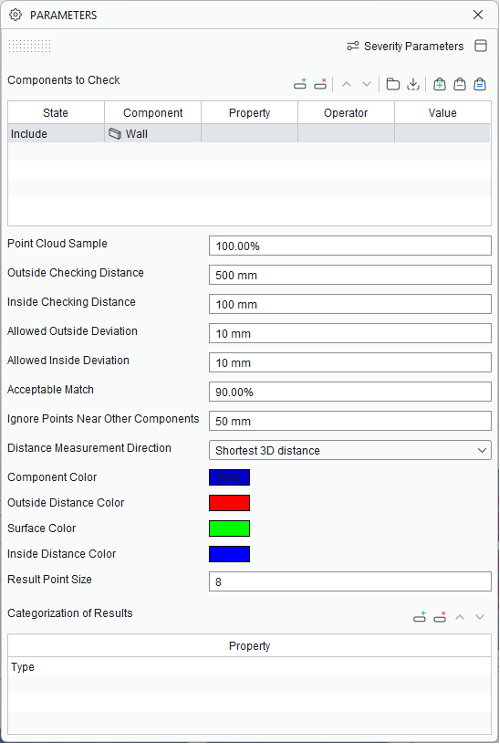Click the panel layout icon beside Severity Parameters
This screenshot has height=744, width=500.
(x=481, y=46)
